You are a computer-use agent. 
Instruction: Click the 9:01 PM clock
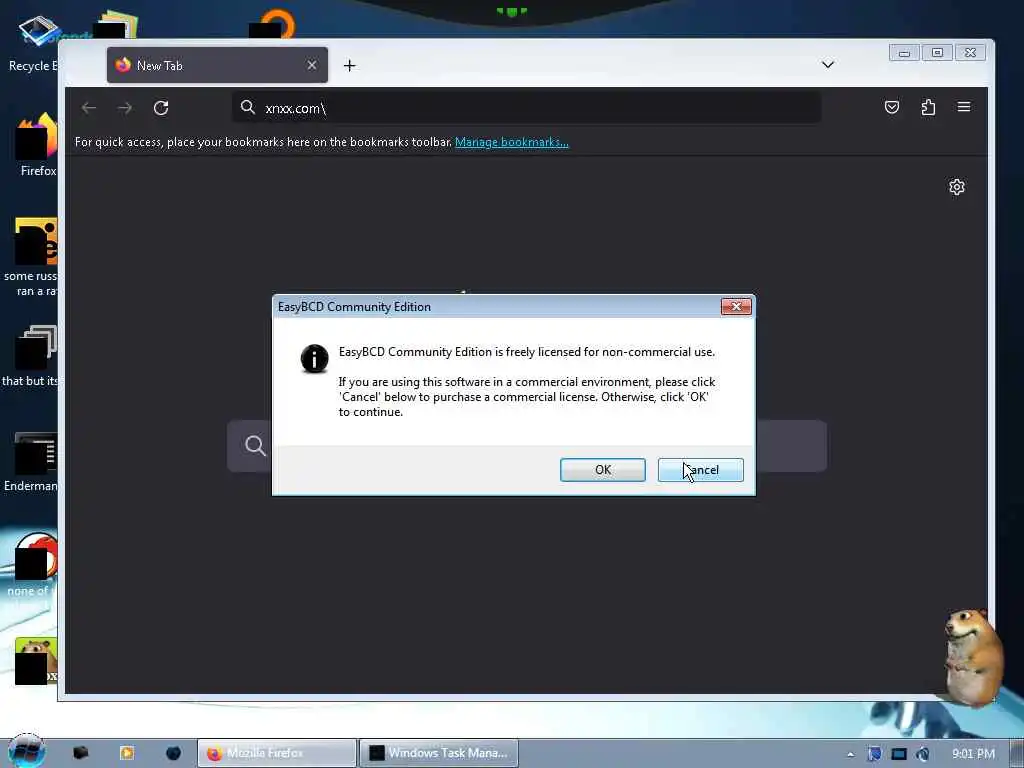[x=973, y=754]
